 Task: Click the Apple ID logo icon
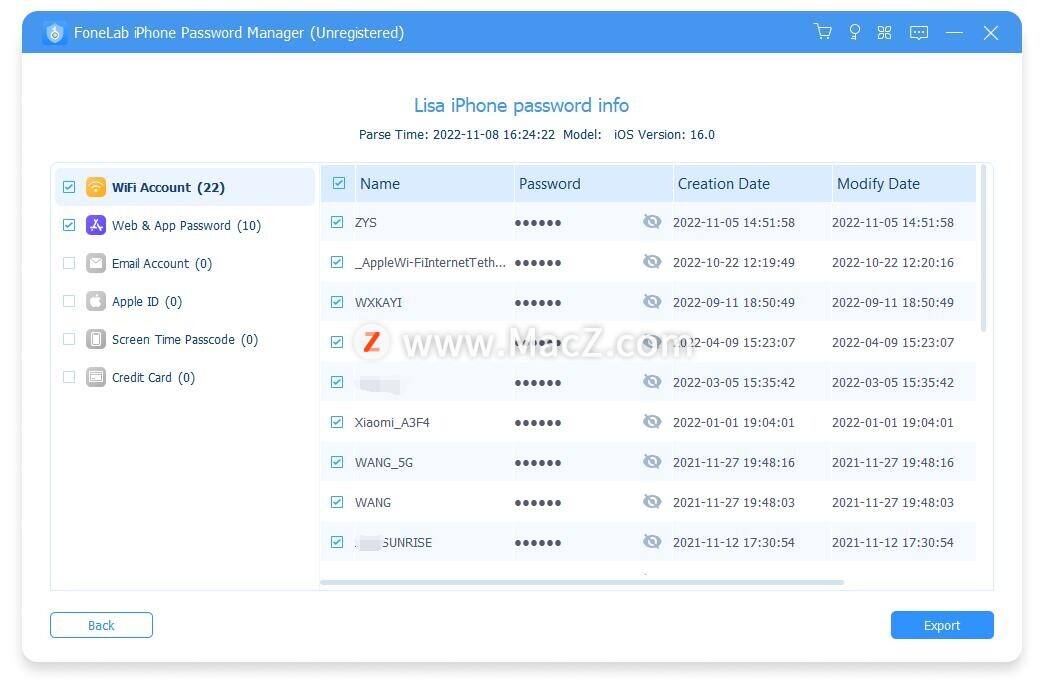96,301
